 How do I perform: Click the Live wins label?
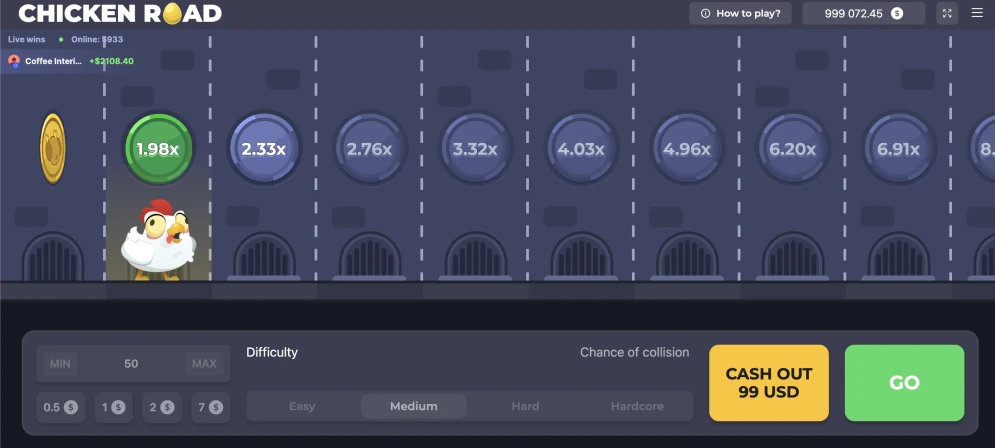(27, 39)
